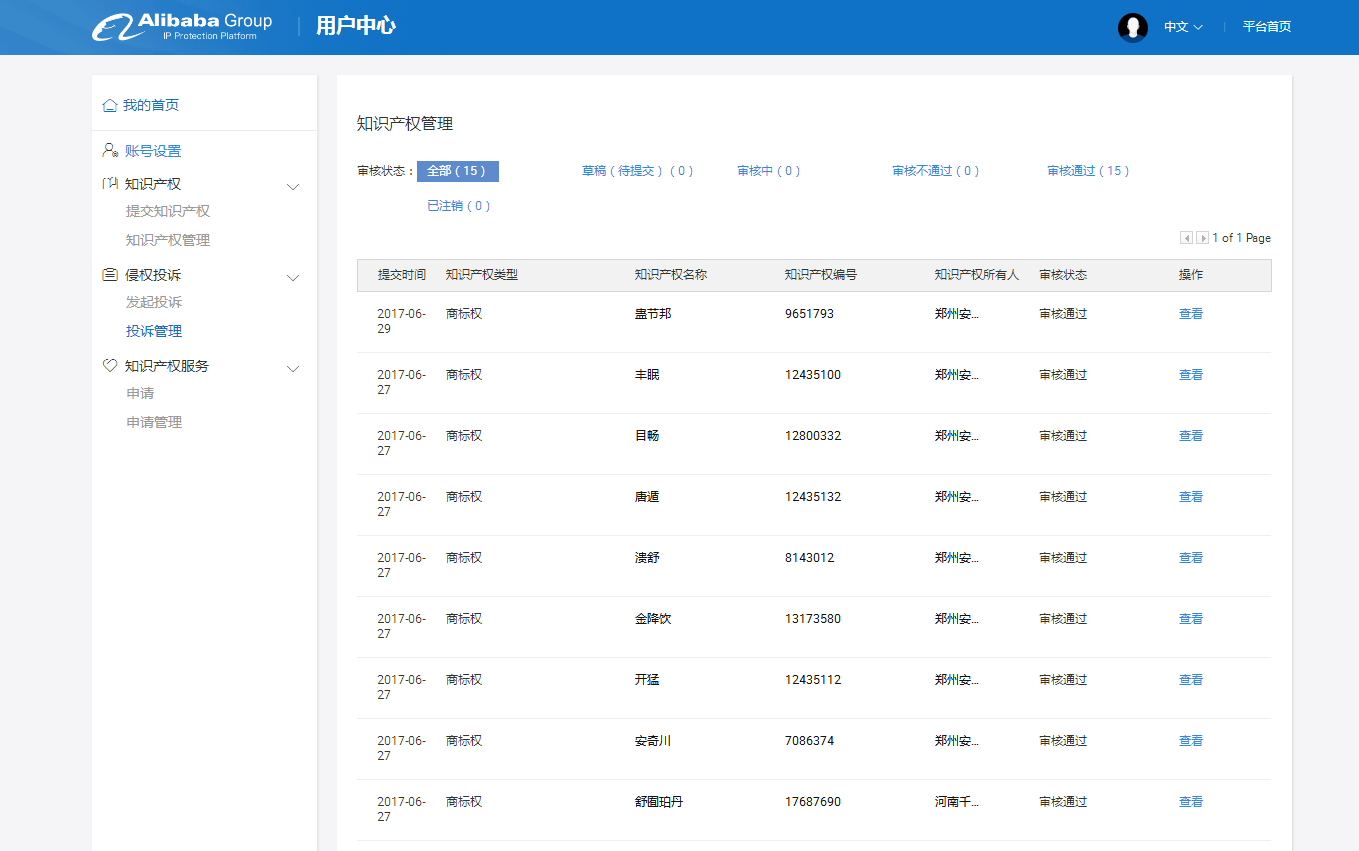The height and width of the screenshot is (851, 1359).
Task: Click trademark number 12435100
Action: coord(813,375)
